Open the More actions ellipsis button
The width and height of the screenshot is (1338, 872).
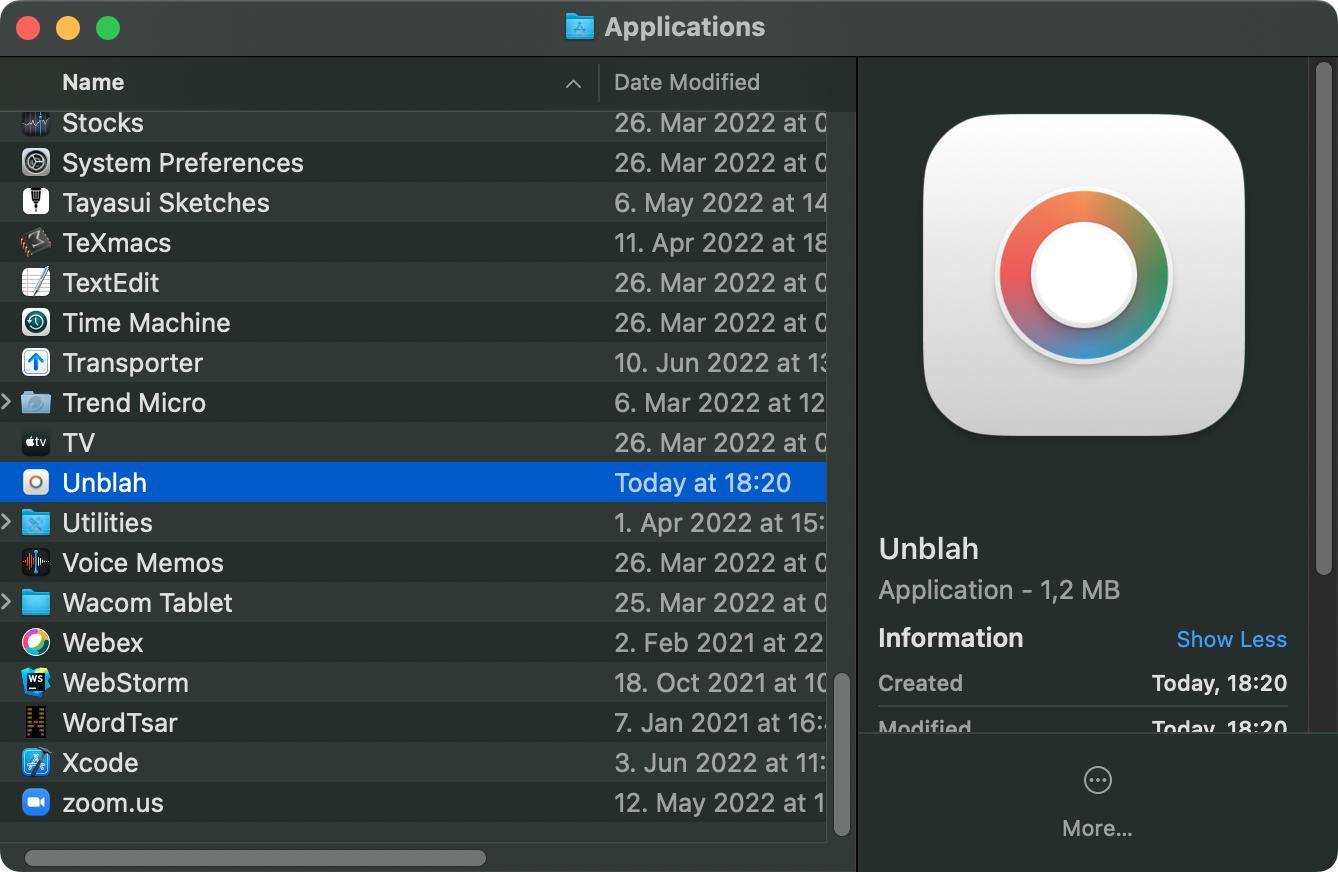pyautogui.click(x=1098, y=780)
